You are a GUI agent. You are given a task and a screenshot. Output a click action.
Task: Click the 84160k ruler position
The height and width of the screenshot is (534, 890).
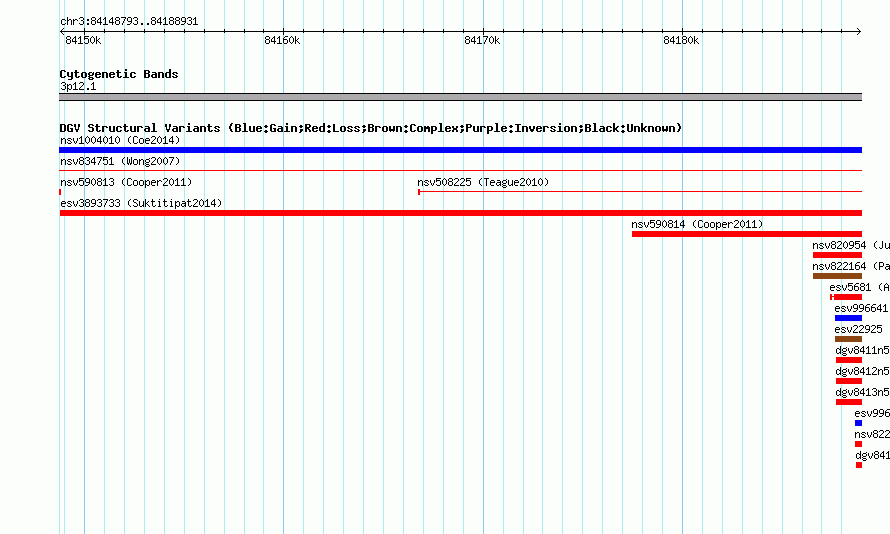(x=282, y=40)
